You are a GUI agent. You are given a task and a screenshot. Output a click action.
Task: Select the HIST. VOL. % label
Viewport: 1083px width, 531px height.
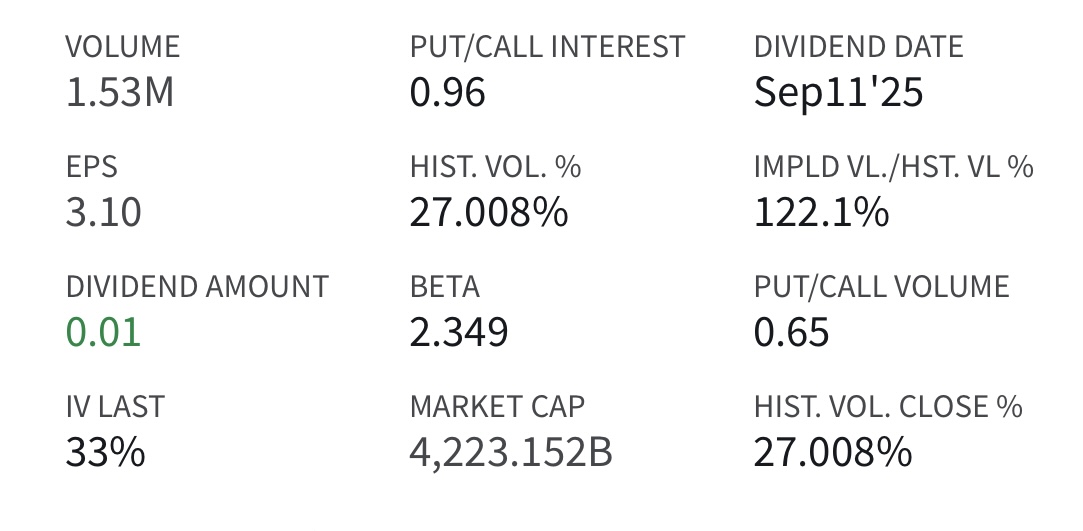[495, 167]
